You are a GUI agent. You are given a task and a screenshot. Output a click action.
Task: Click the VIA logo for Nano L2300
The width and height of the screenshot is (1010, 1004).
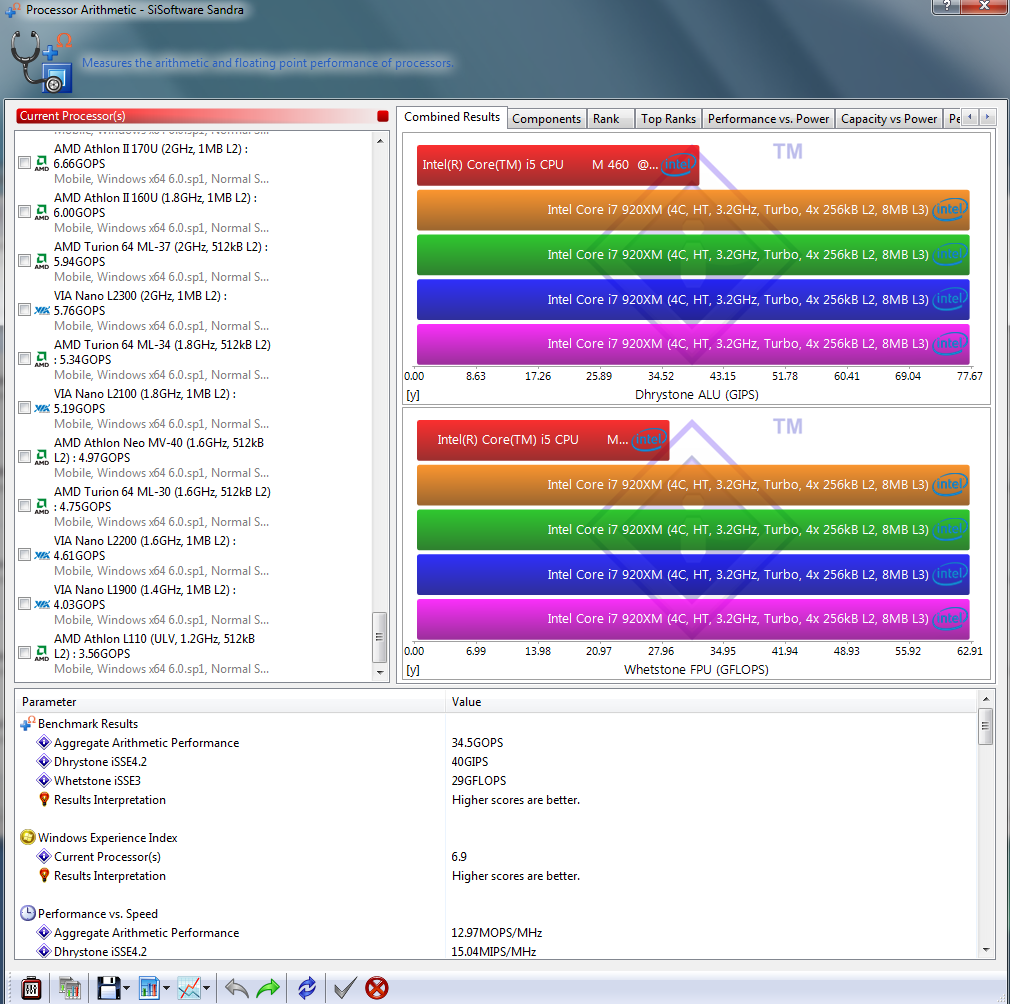pos(42,310)
